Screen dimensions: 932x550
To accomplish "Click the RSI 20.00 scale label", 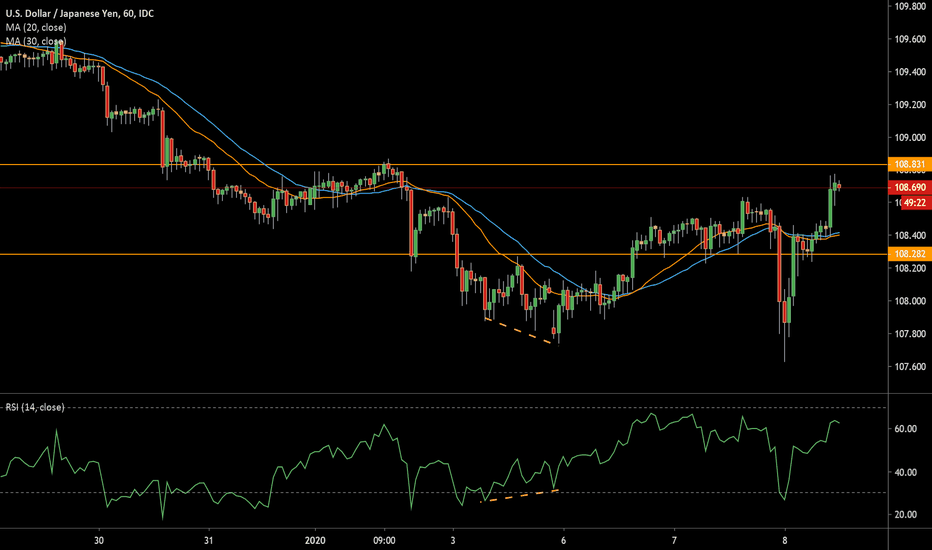I will click(906, 514).
